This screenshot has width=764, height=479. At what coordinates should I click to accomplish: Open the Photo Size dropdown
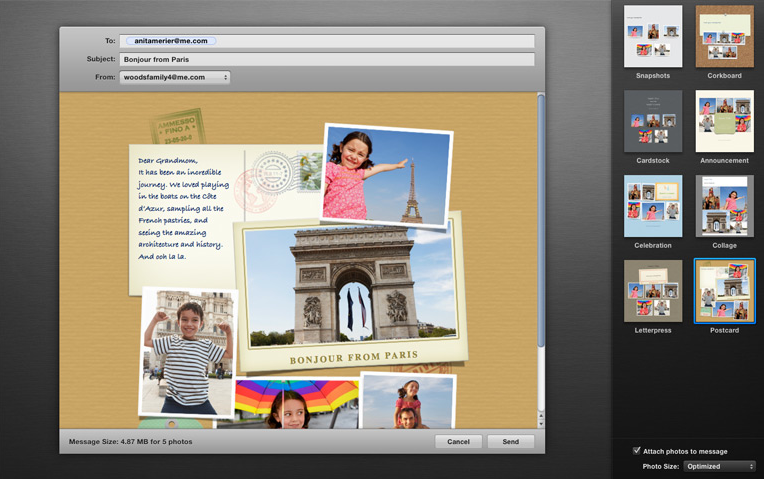(719, 466)
